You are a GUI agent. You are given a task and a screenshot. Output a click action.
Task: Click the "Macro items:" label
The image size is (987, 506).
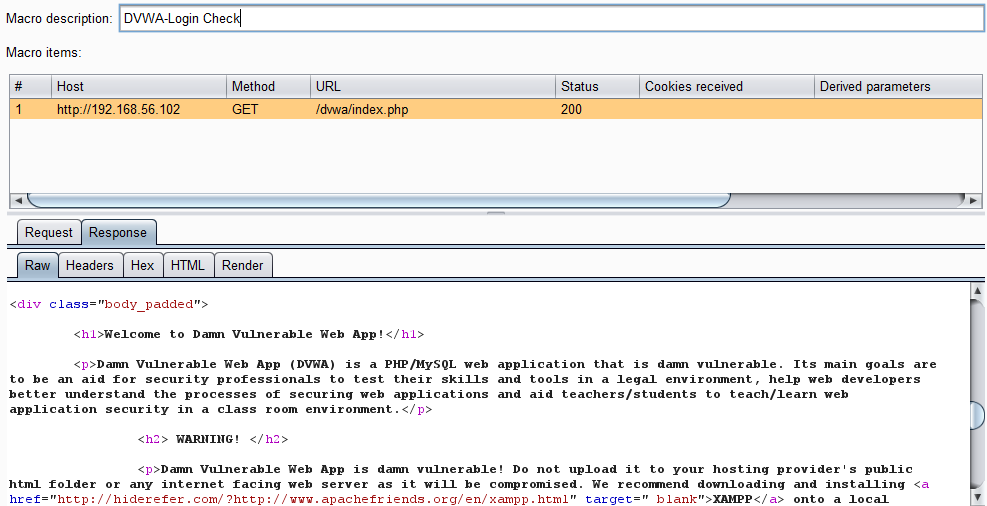tap(43, 53)
